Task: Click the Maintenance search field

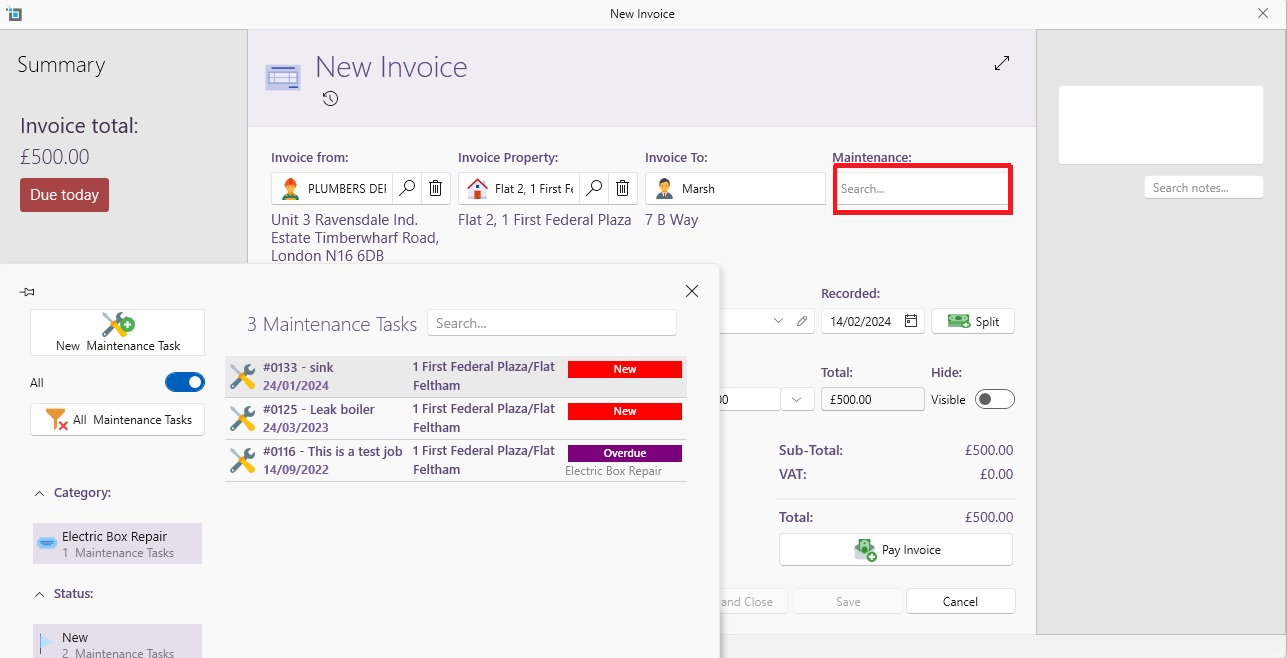Action: coord(921,188)
